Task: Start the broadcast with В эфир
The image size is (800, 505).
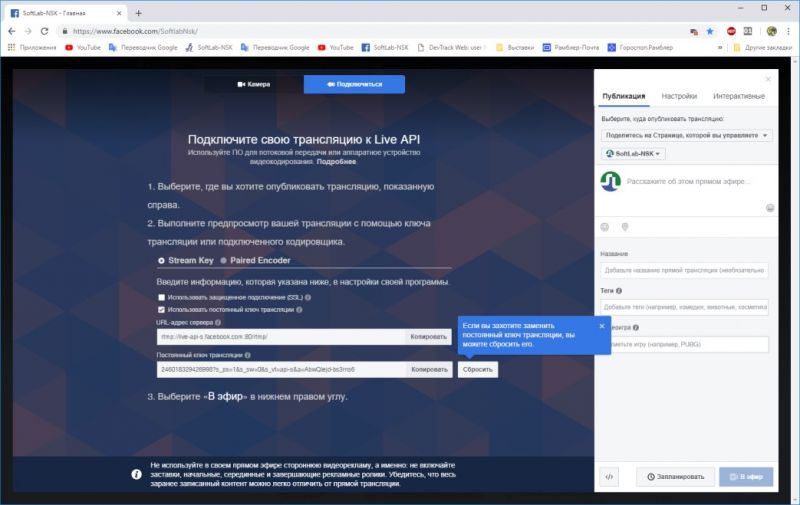Action: click(746, 477)
